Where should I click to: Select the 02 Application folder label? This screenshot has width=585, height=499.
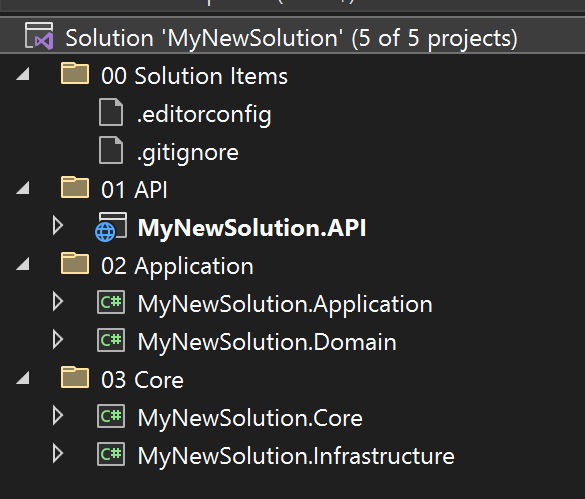tap(177, 266)
